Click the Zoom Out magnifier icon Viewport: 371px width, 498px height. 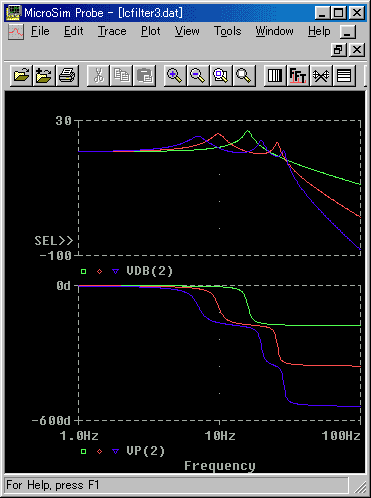pos(198,75)
